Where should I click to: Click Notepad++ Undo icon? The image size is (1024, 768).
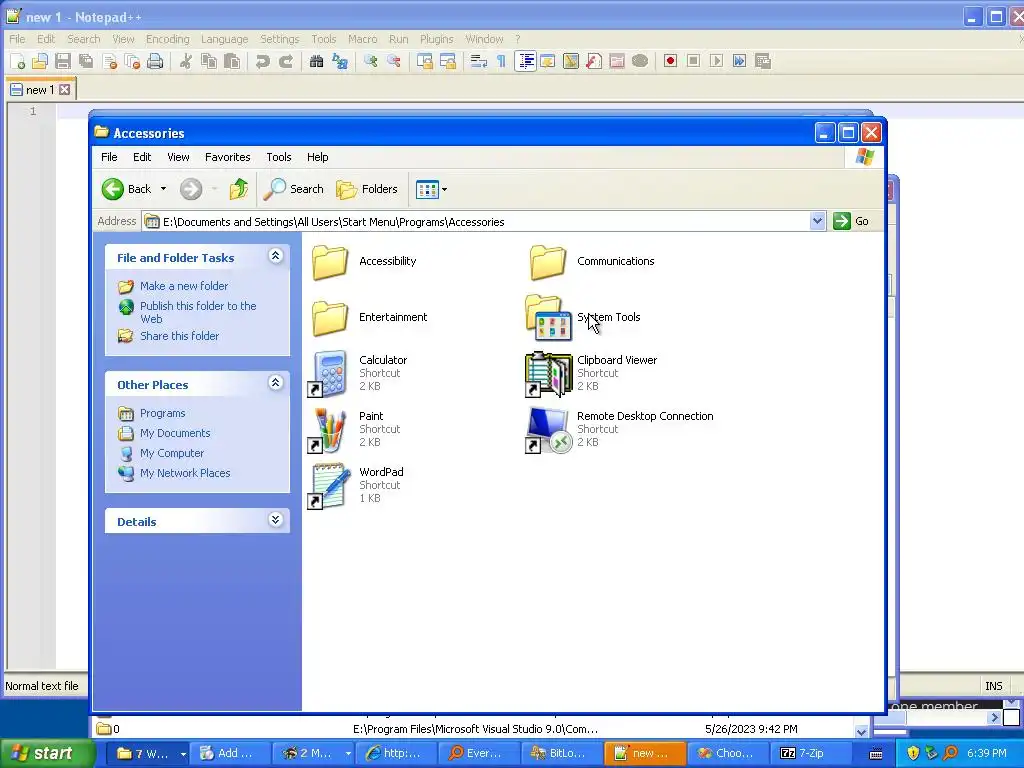(263, 61)
